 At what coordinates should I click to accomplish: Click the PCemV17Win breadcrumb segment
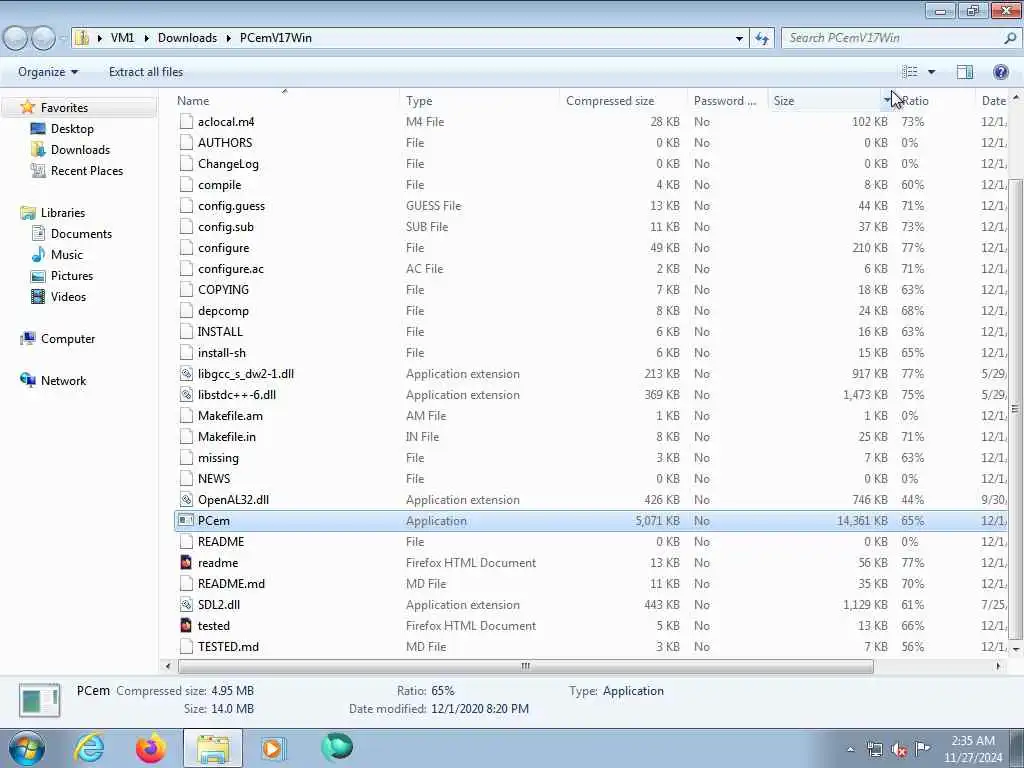[x=276, y=38]
